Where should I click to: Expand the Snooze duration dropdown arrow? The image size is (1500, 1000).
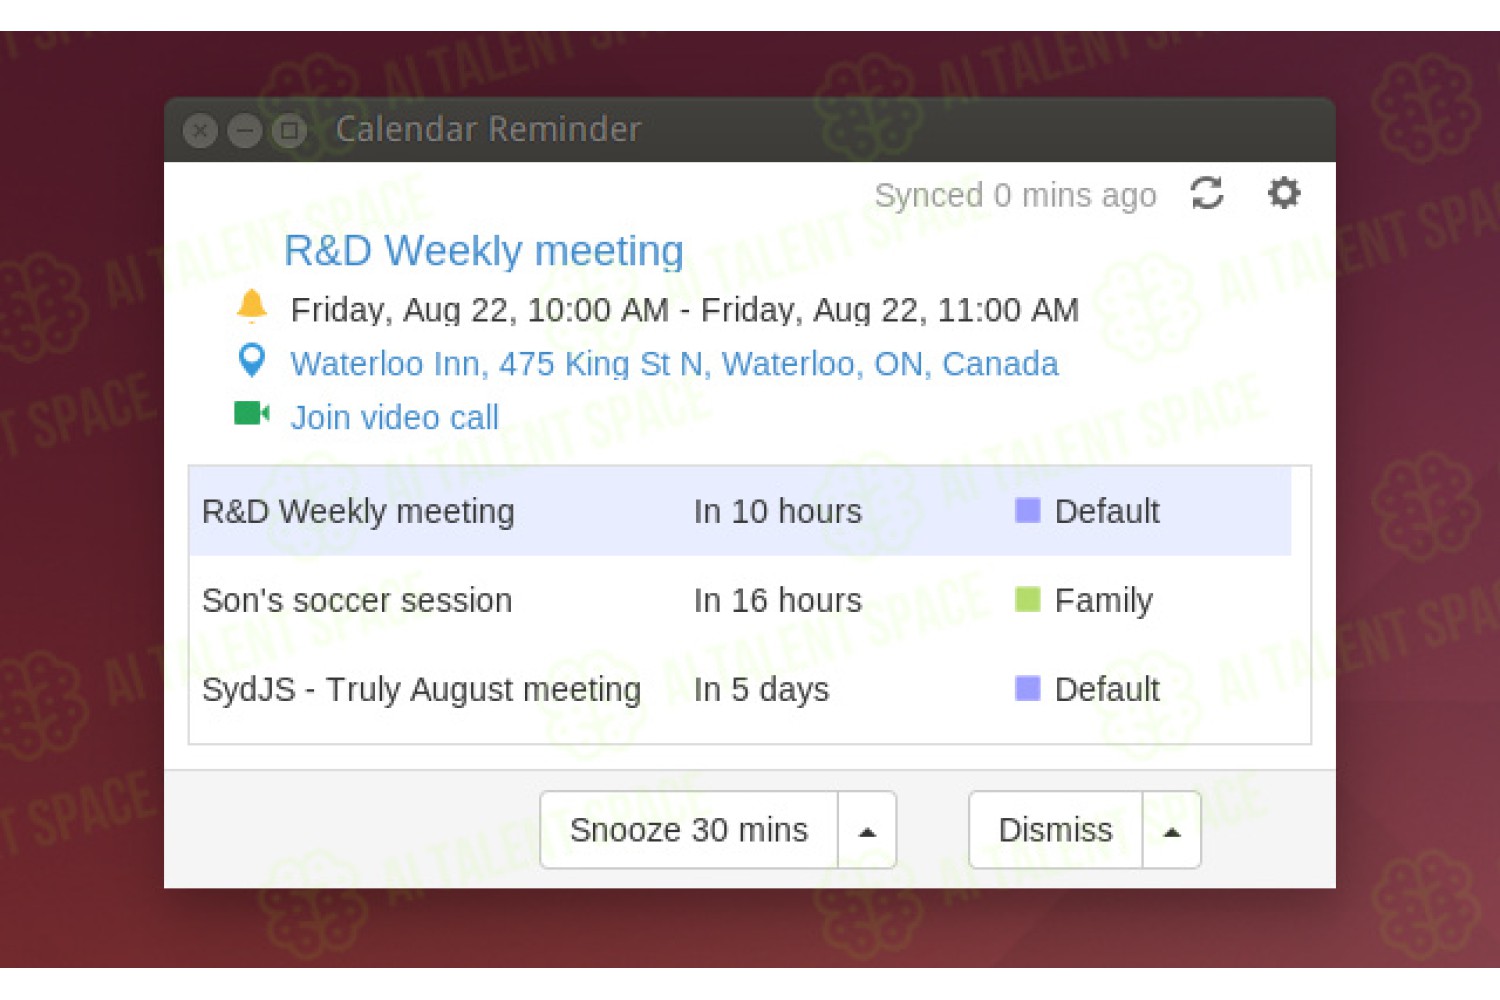[867, 830]
